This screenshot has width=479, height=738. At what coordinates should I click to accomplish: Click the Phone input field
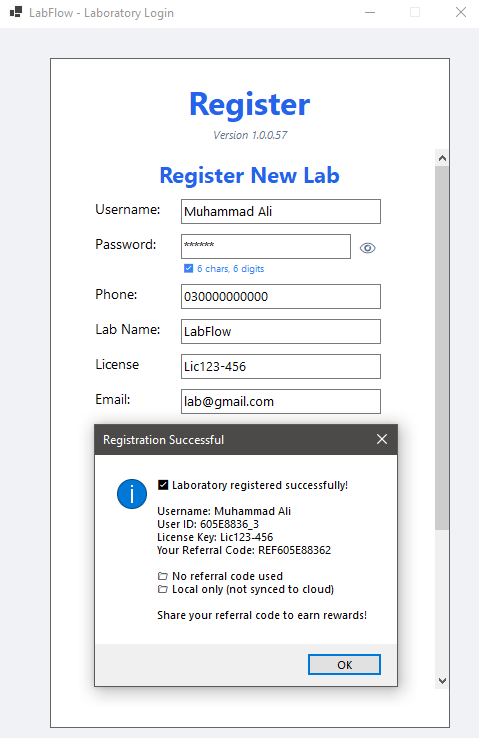tap(281, 297)
